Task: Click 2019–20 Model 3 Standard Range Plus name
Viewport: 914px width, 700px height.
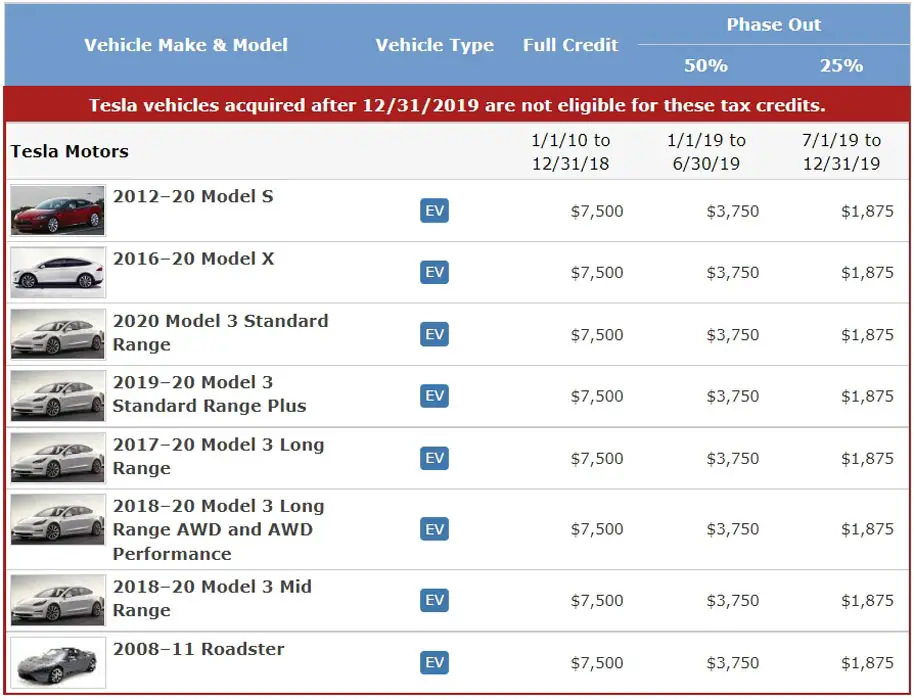Action: (209, 394)
